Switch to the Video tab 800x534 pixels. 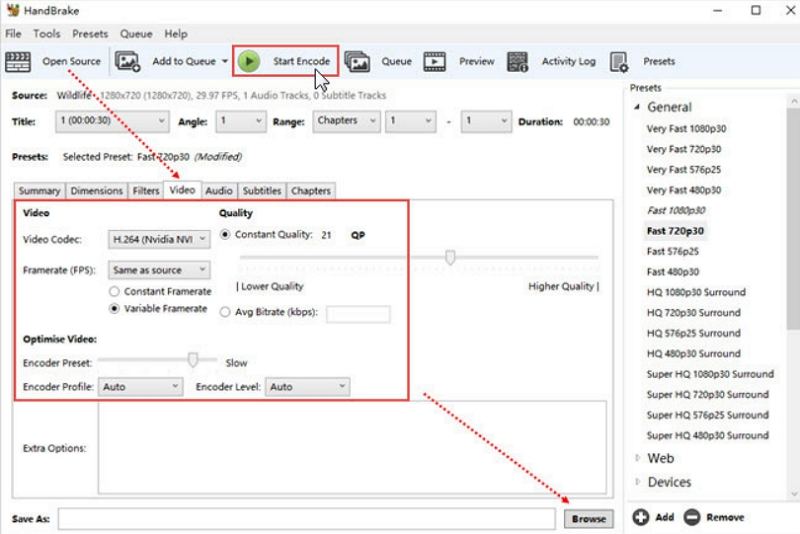coord(182,190)
